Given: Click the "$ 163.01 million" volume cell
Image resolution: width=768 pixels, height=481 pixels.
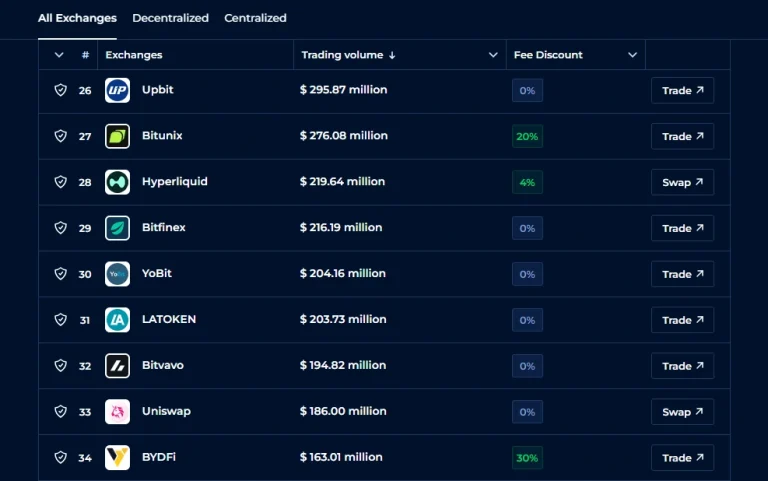Looking at the screenshot, I should pos(341,457).
